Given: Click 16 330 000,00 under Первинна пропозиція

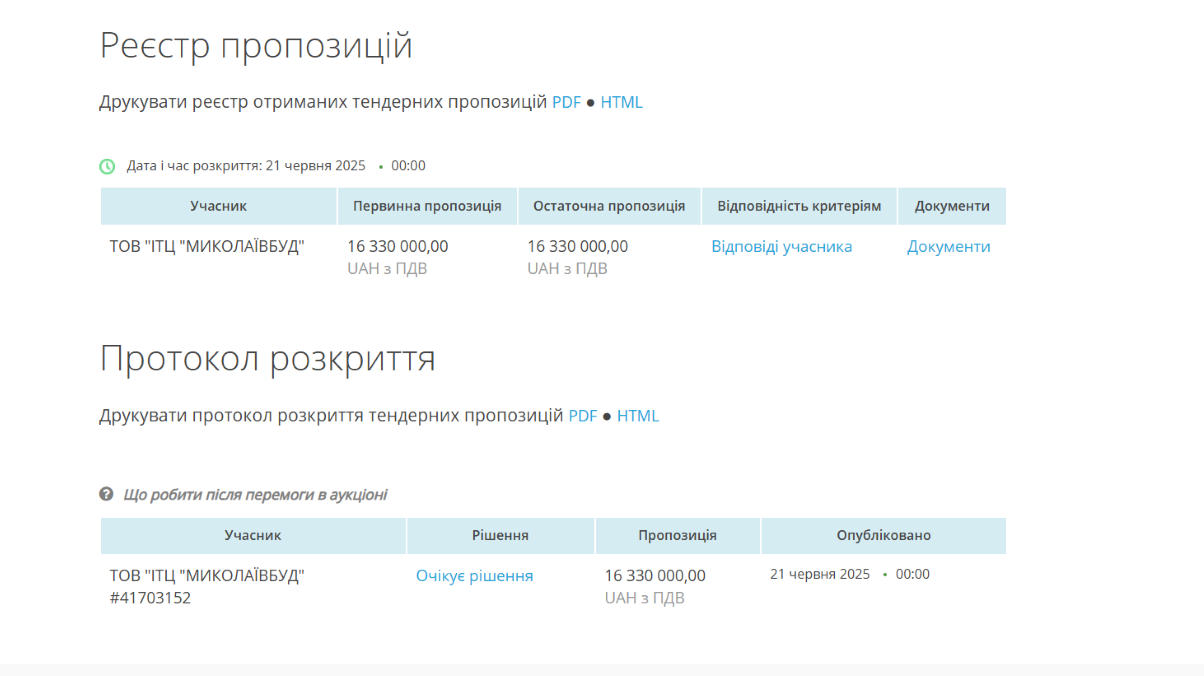Looking at the screenshot, I should coord(398,246).
